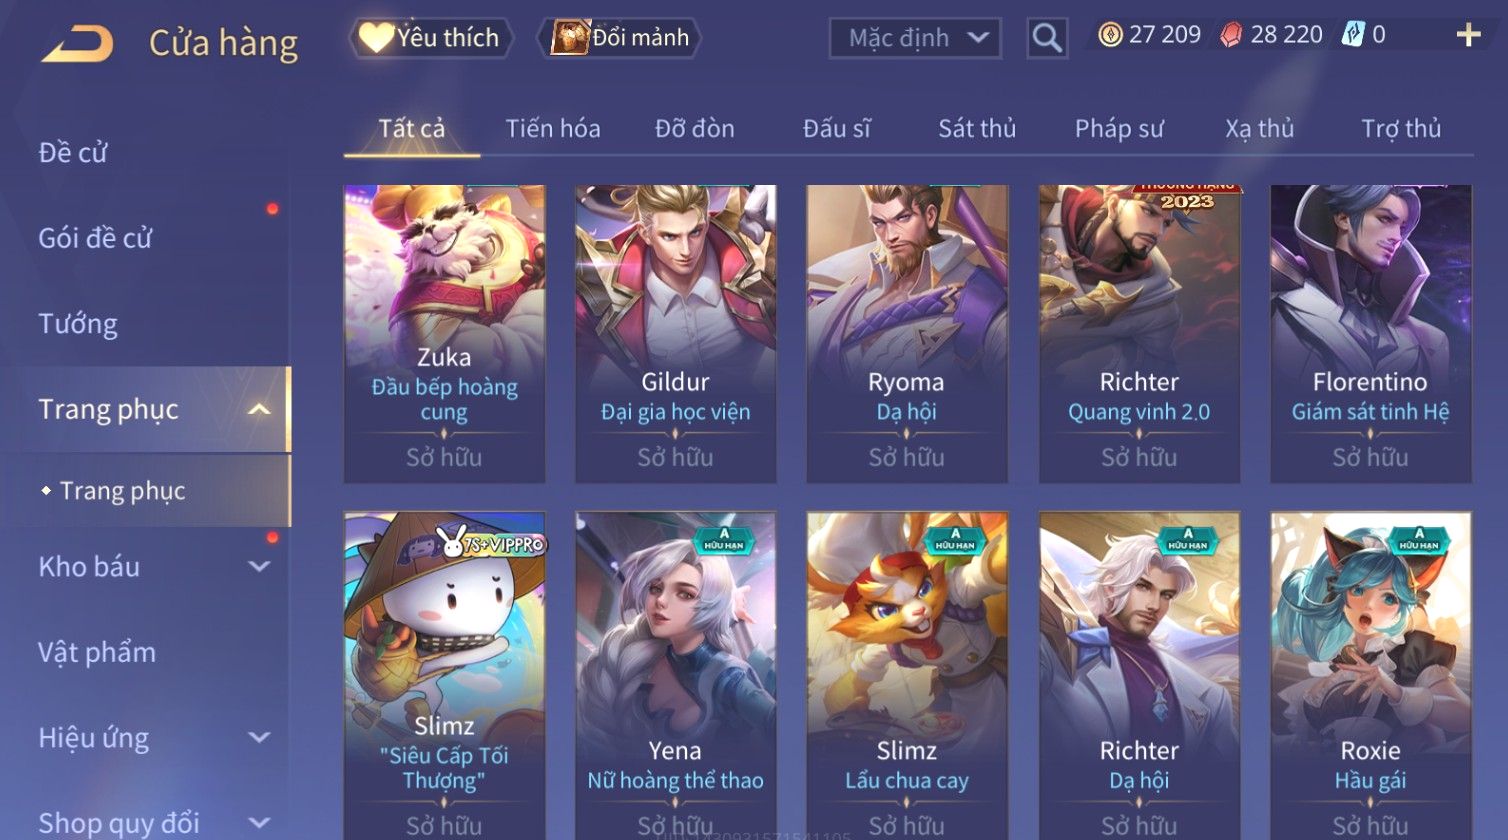Expand the Hiệu ứng sidebar section
This screenshot has width=1508, height=840.
point(259,737)
